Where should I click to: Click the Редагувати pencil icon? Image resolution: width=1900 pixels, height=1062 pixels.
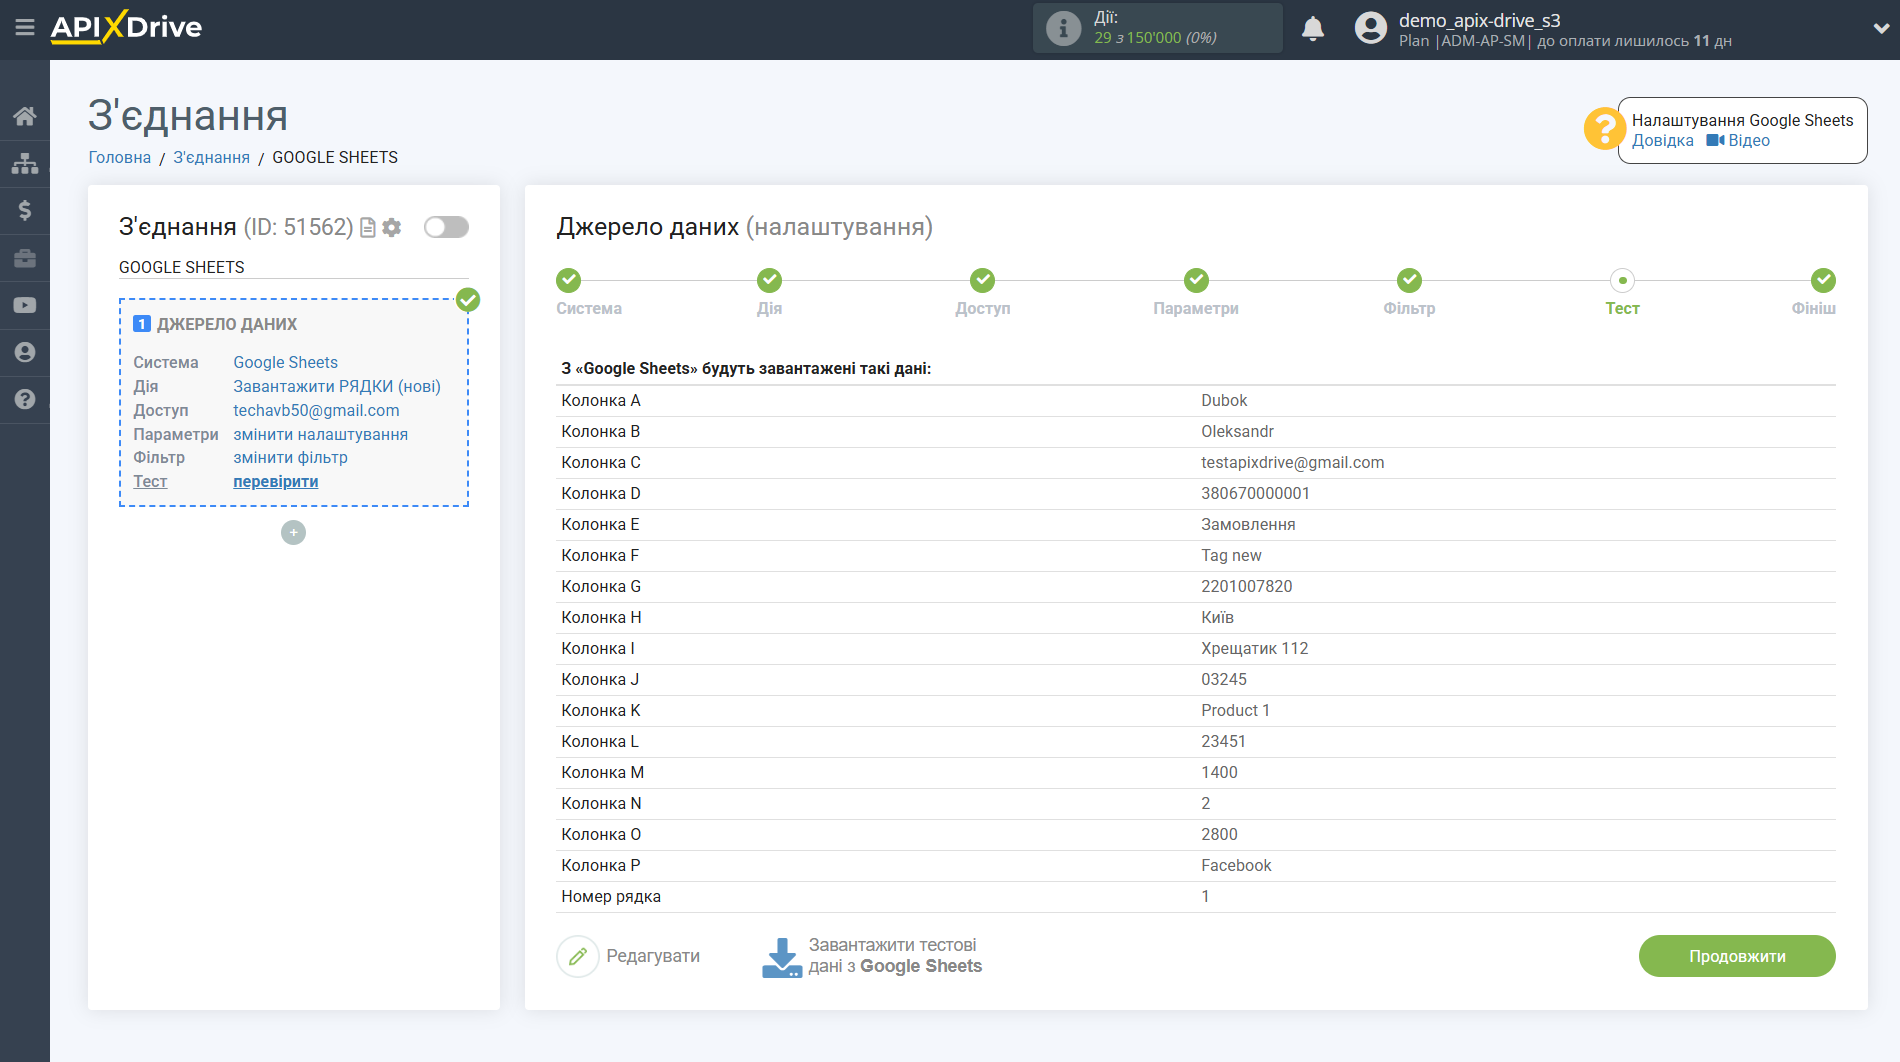tap(577, 957)
